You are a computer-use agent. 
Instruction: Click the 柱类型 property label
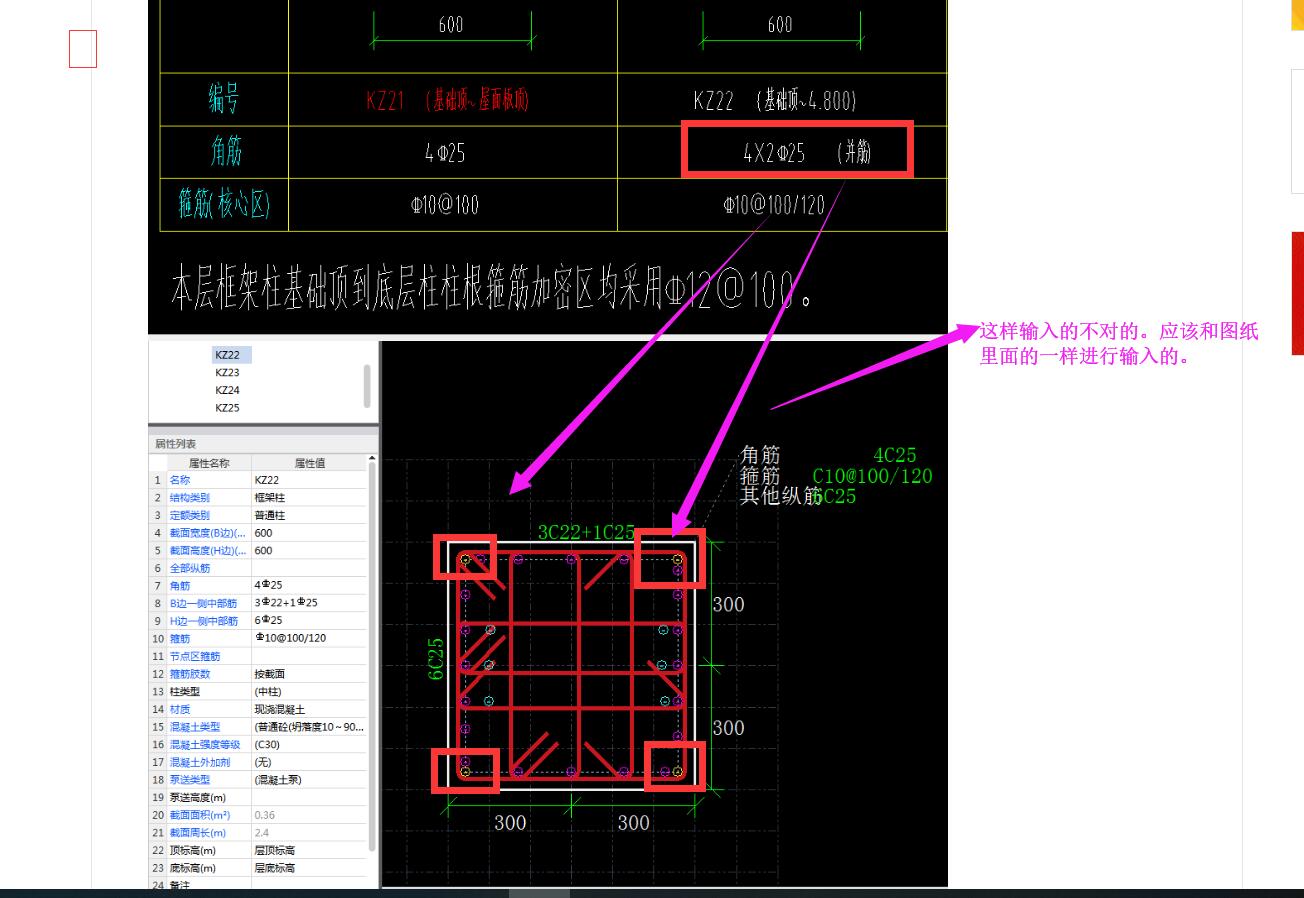pos(185,692)
